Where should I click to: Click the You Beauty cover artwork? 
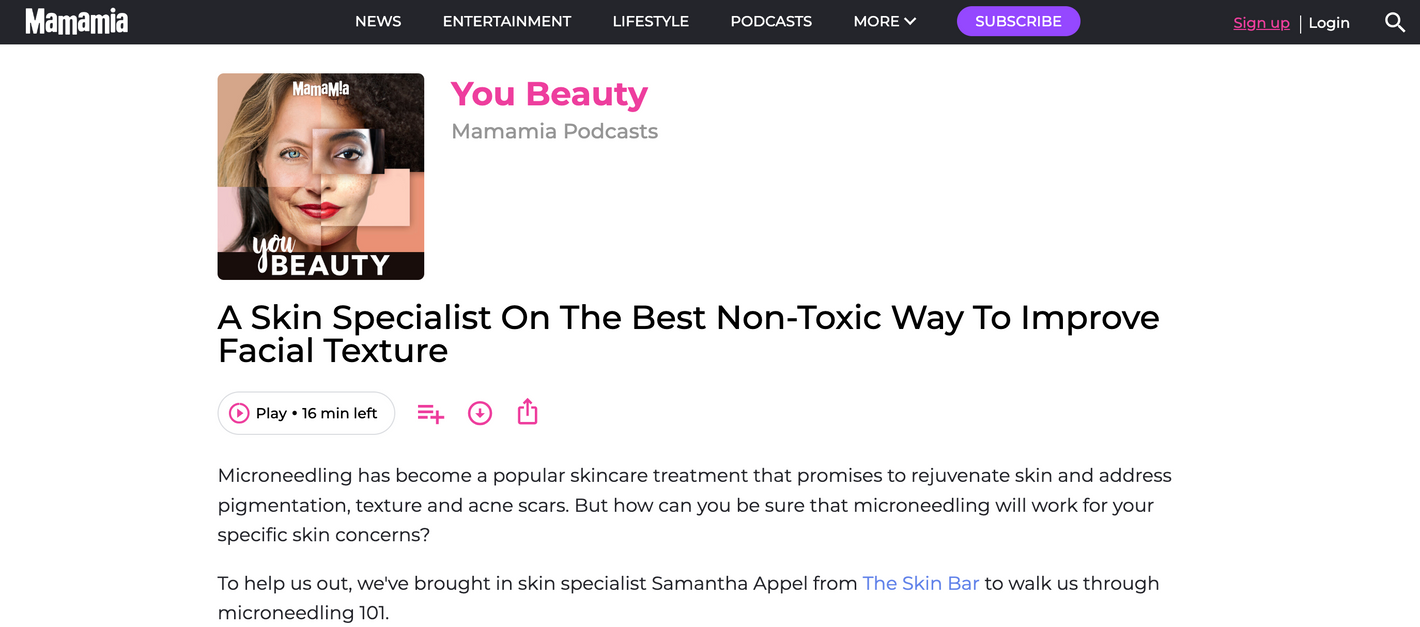coord(321,176)
